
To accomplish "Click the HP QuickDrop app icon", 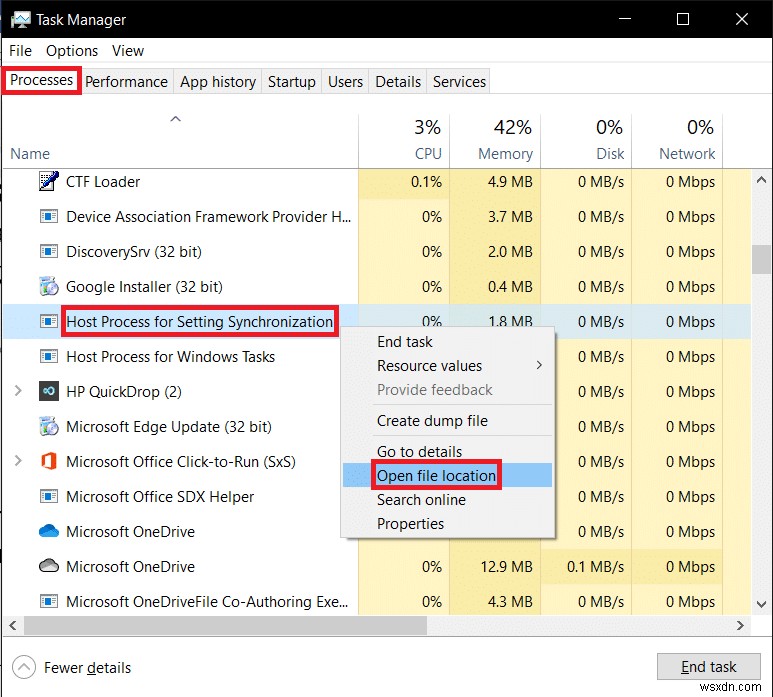I will (48, 392).
